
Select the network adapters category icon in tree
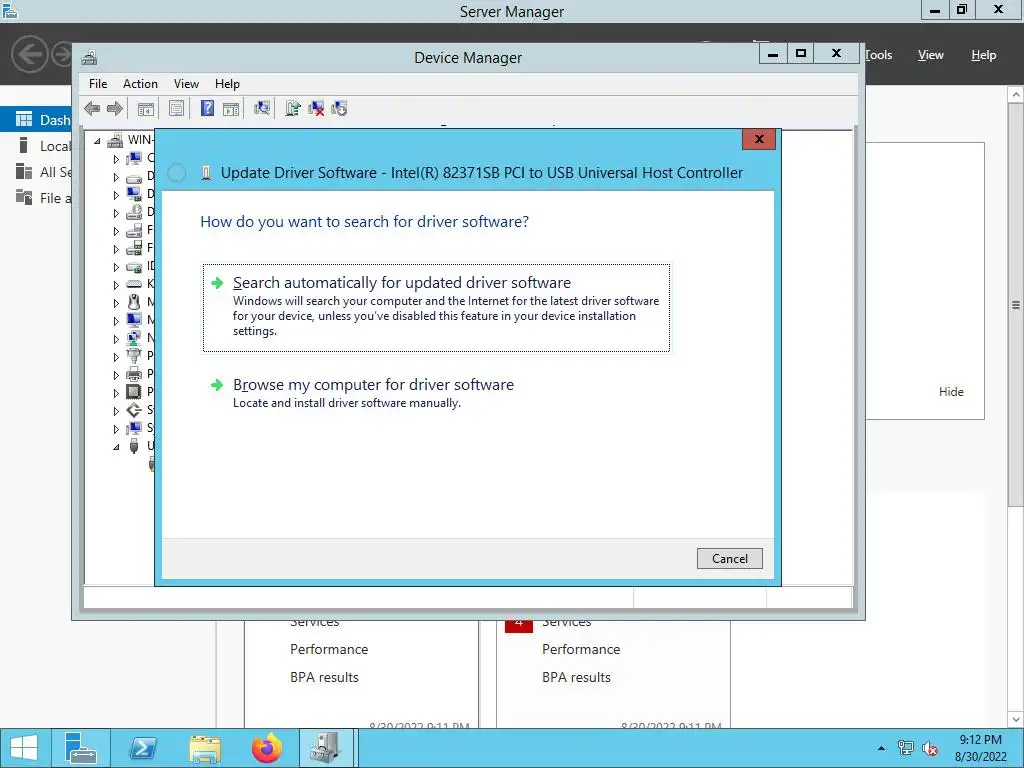pos(134,338)
